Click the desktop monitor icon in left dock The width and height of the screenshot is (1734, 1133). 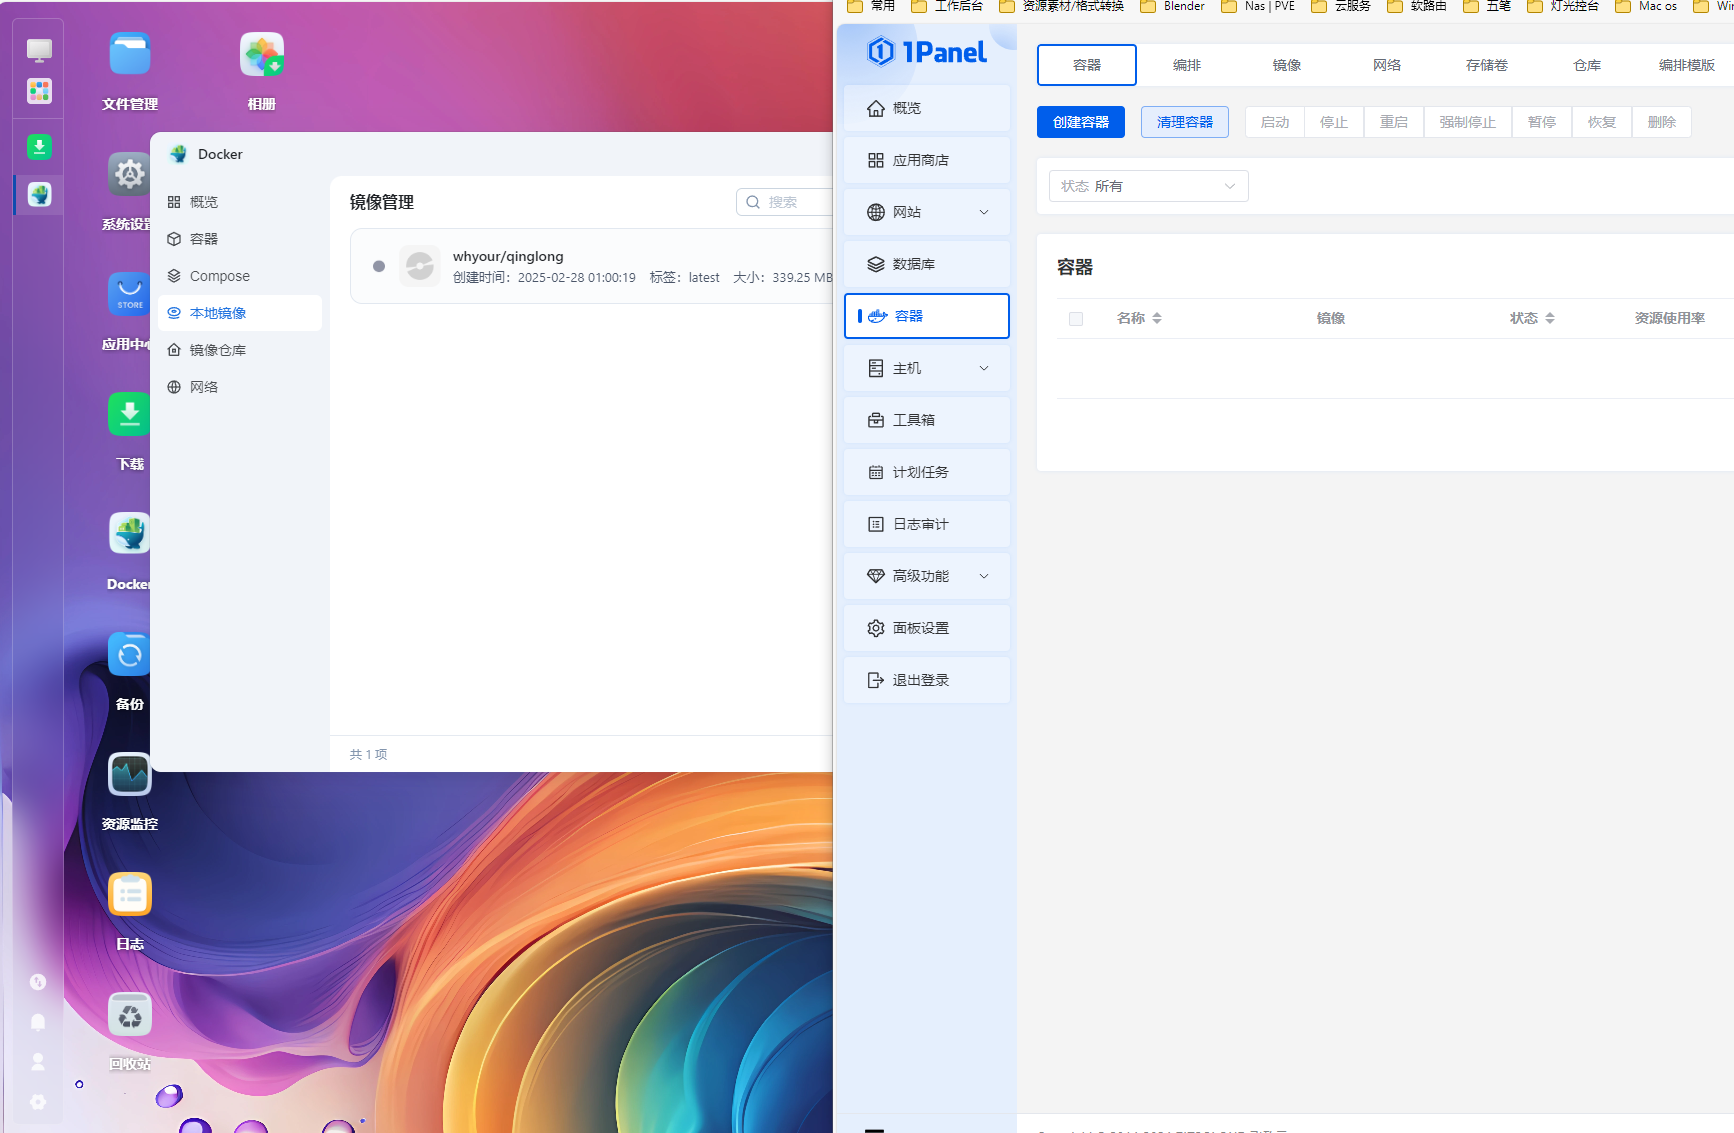pos(39,50)
